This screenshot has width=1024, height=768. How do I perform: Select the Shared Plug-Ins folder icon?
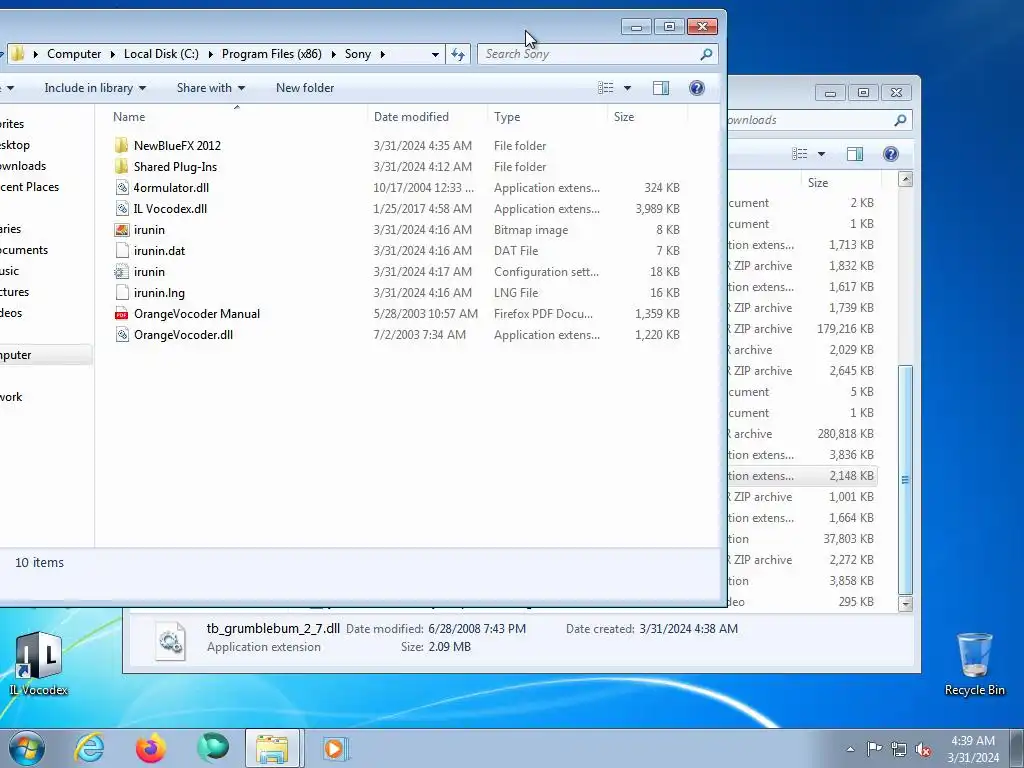(121, 167)
